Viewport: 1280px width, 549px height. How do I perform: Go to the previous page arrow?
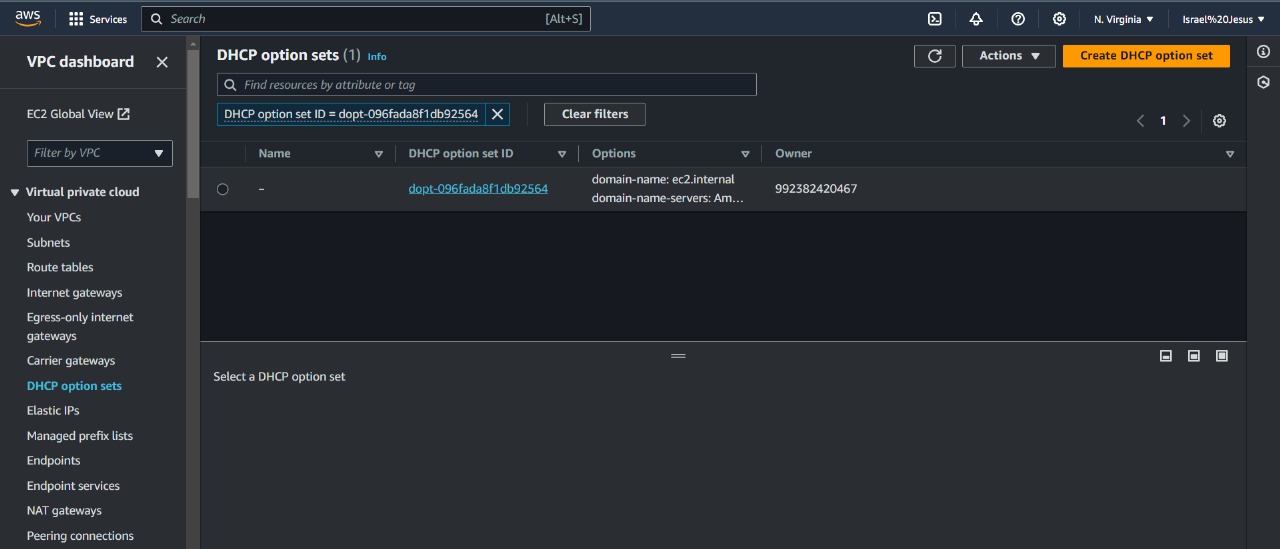tap(1140, 121)
